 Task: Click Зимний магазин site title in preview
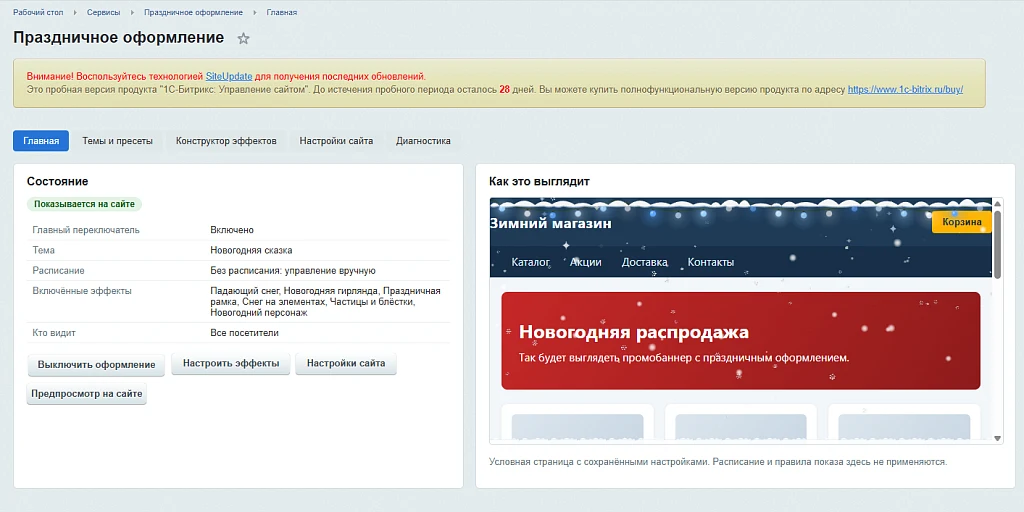[551, 223]
